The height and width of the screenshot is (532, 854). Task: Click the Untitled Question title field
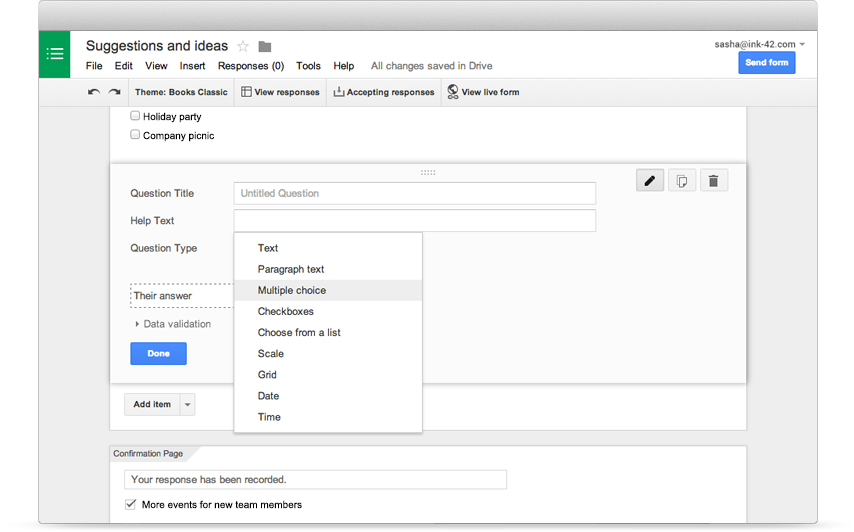[414, 193]
